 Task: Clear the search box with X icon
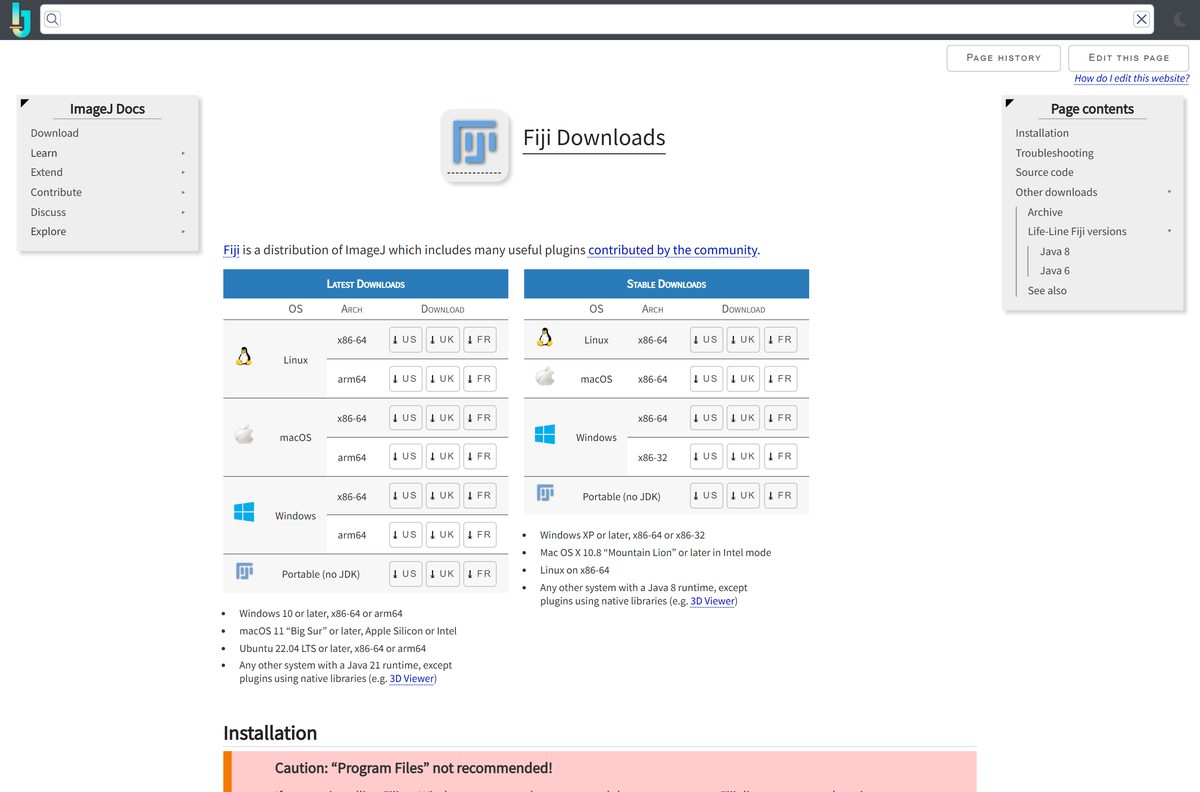[x=1141, y=19]
